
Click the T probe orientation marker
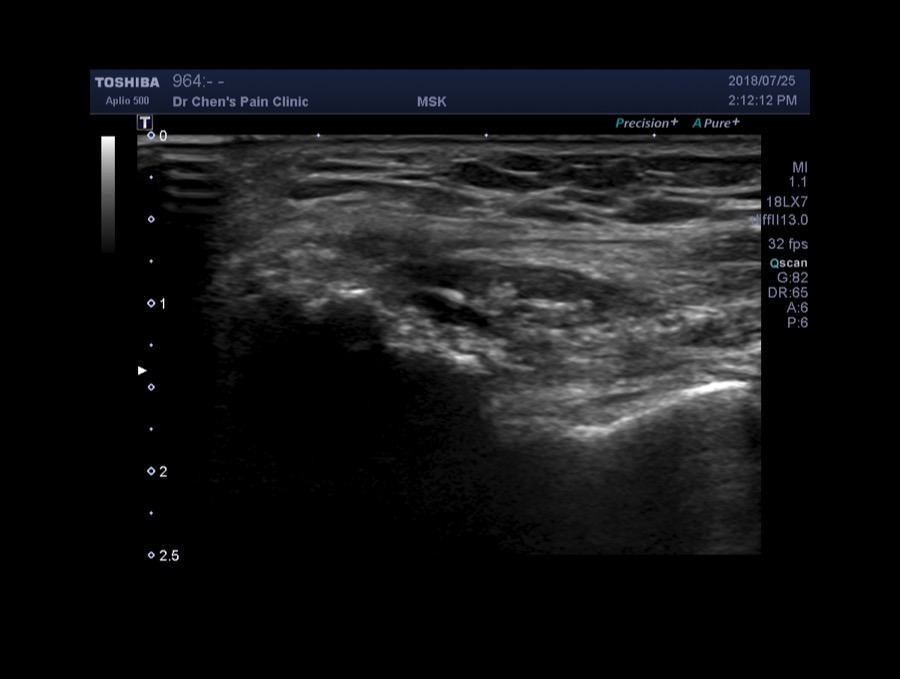[145, 123]
